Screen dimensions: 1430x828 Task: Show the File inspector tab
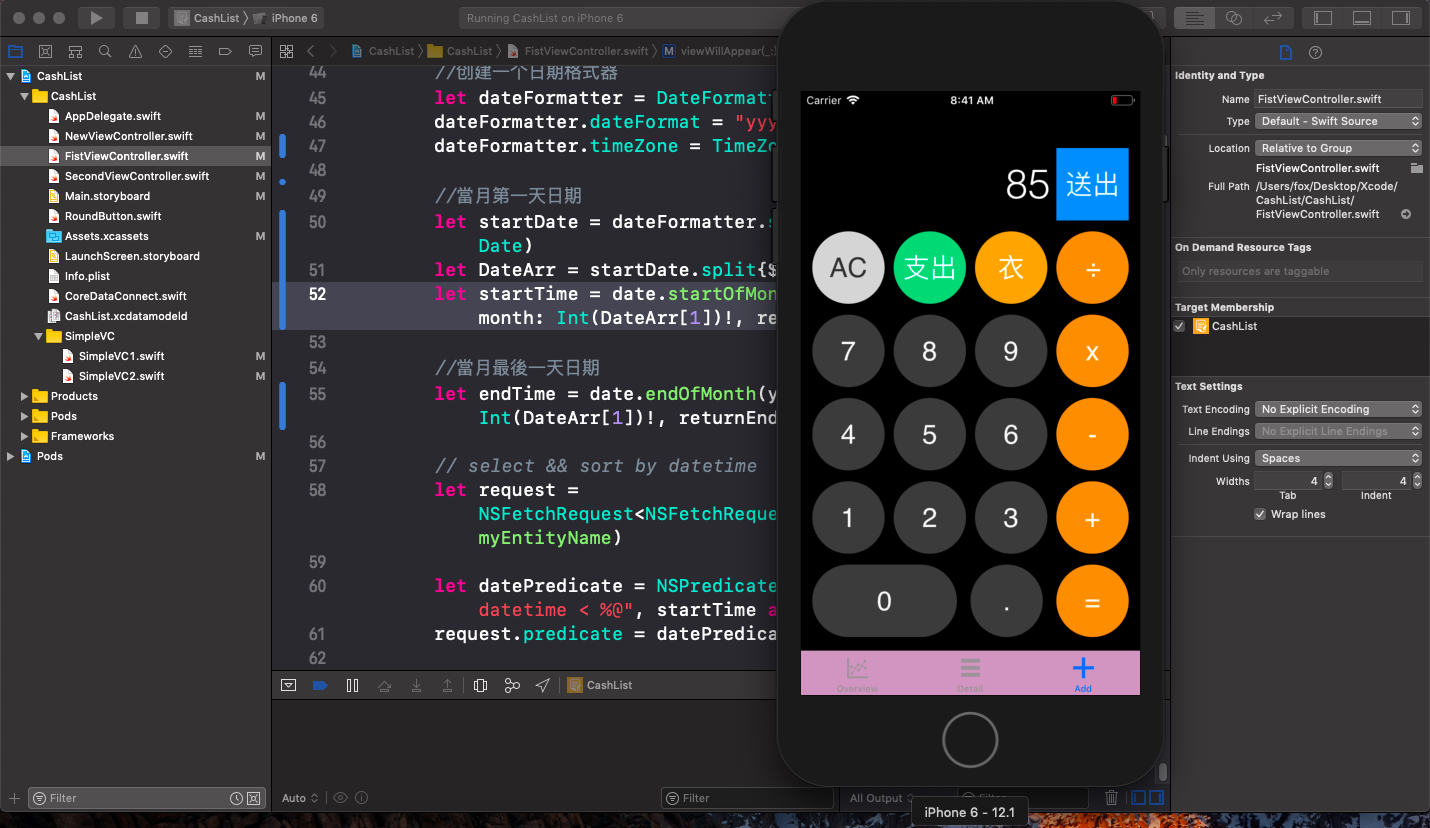click(1286, 53)
